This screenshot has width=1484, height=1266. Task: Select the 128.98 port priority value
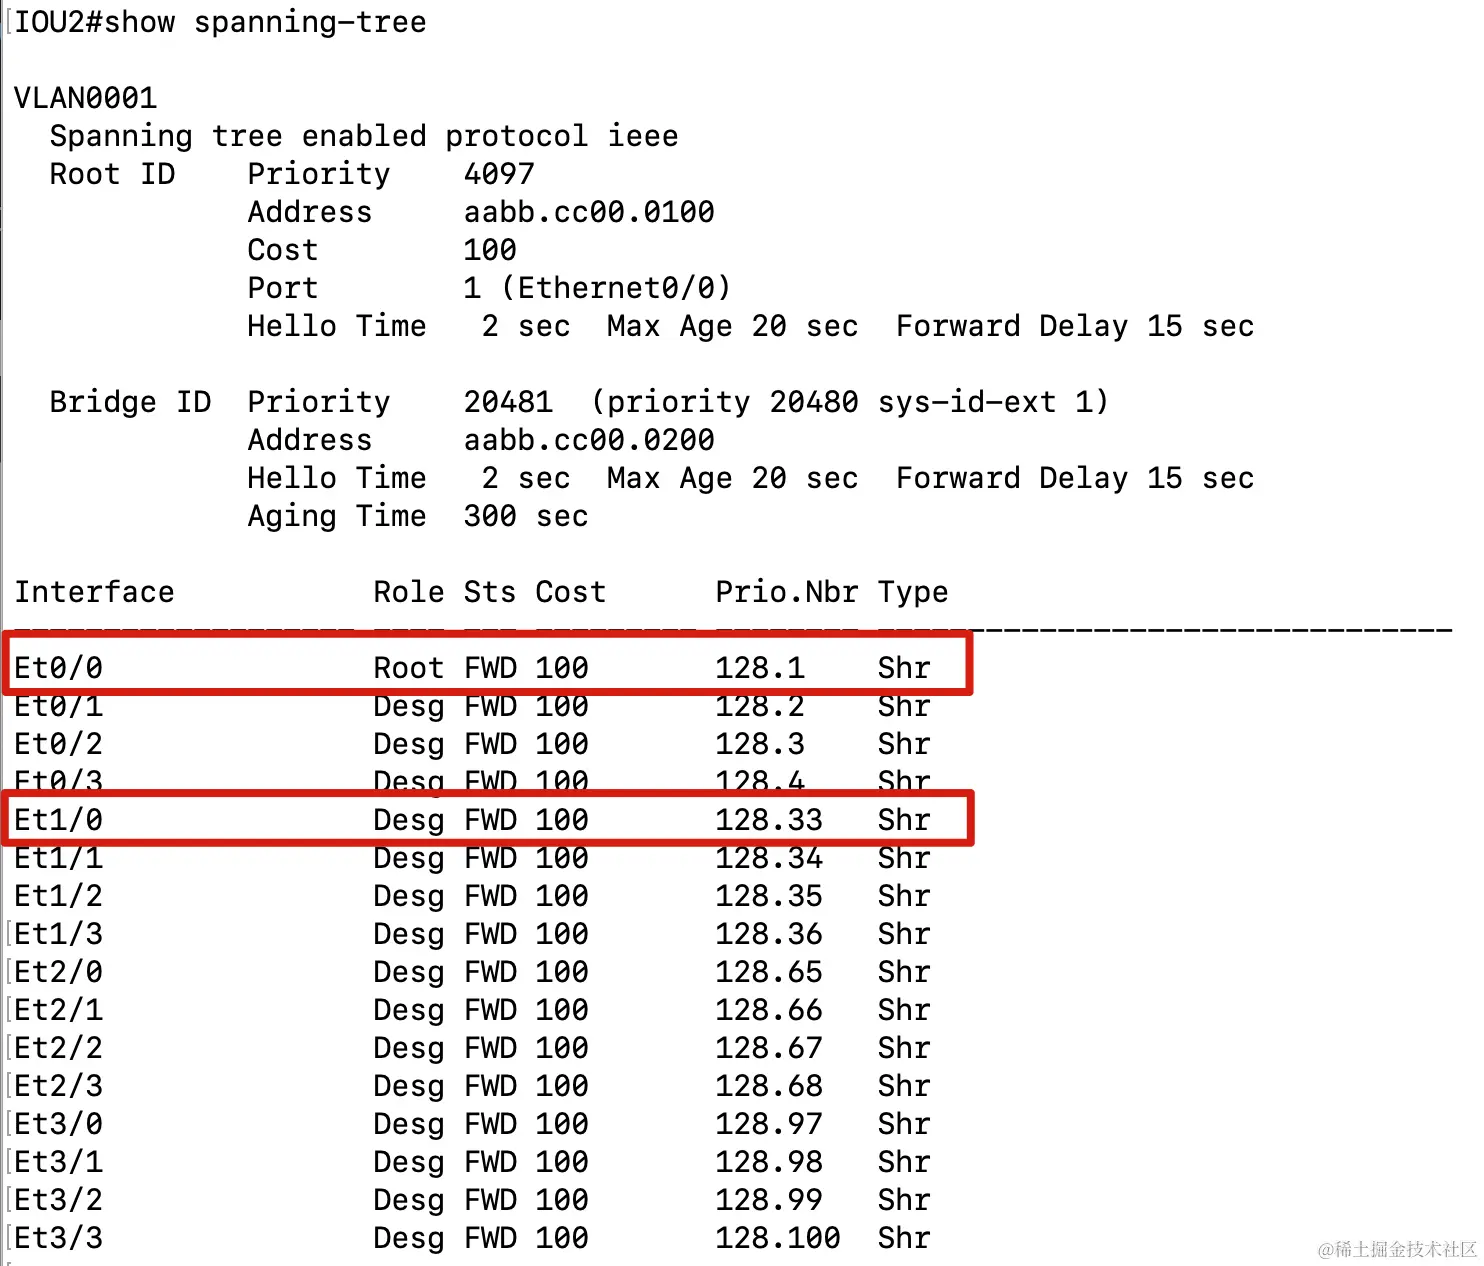769,1162
